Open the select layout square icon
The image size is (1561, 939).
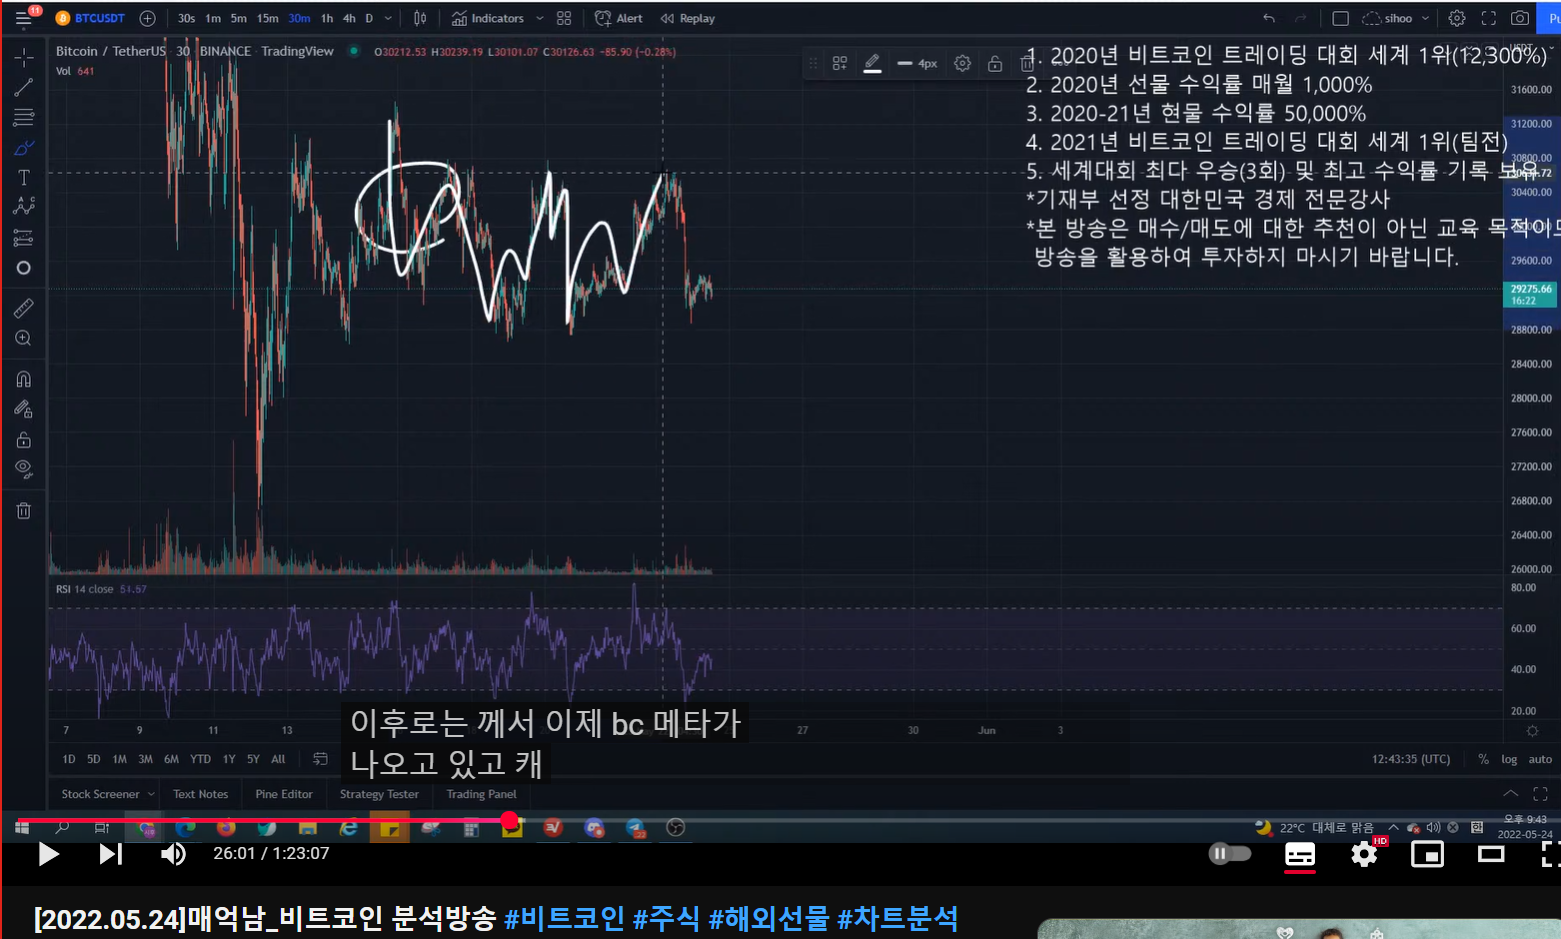pyautogui.click(x=1341, y=18)
